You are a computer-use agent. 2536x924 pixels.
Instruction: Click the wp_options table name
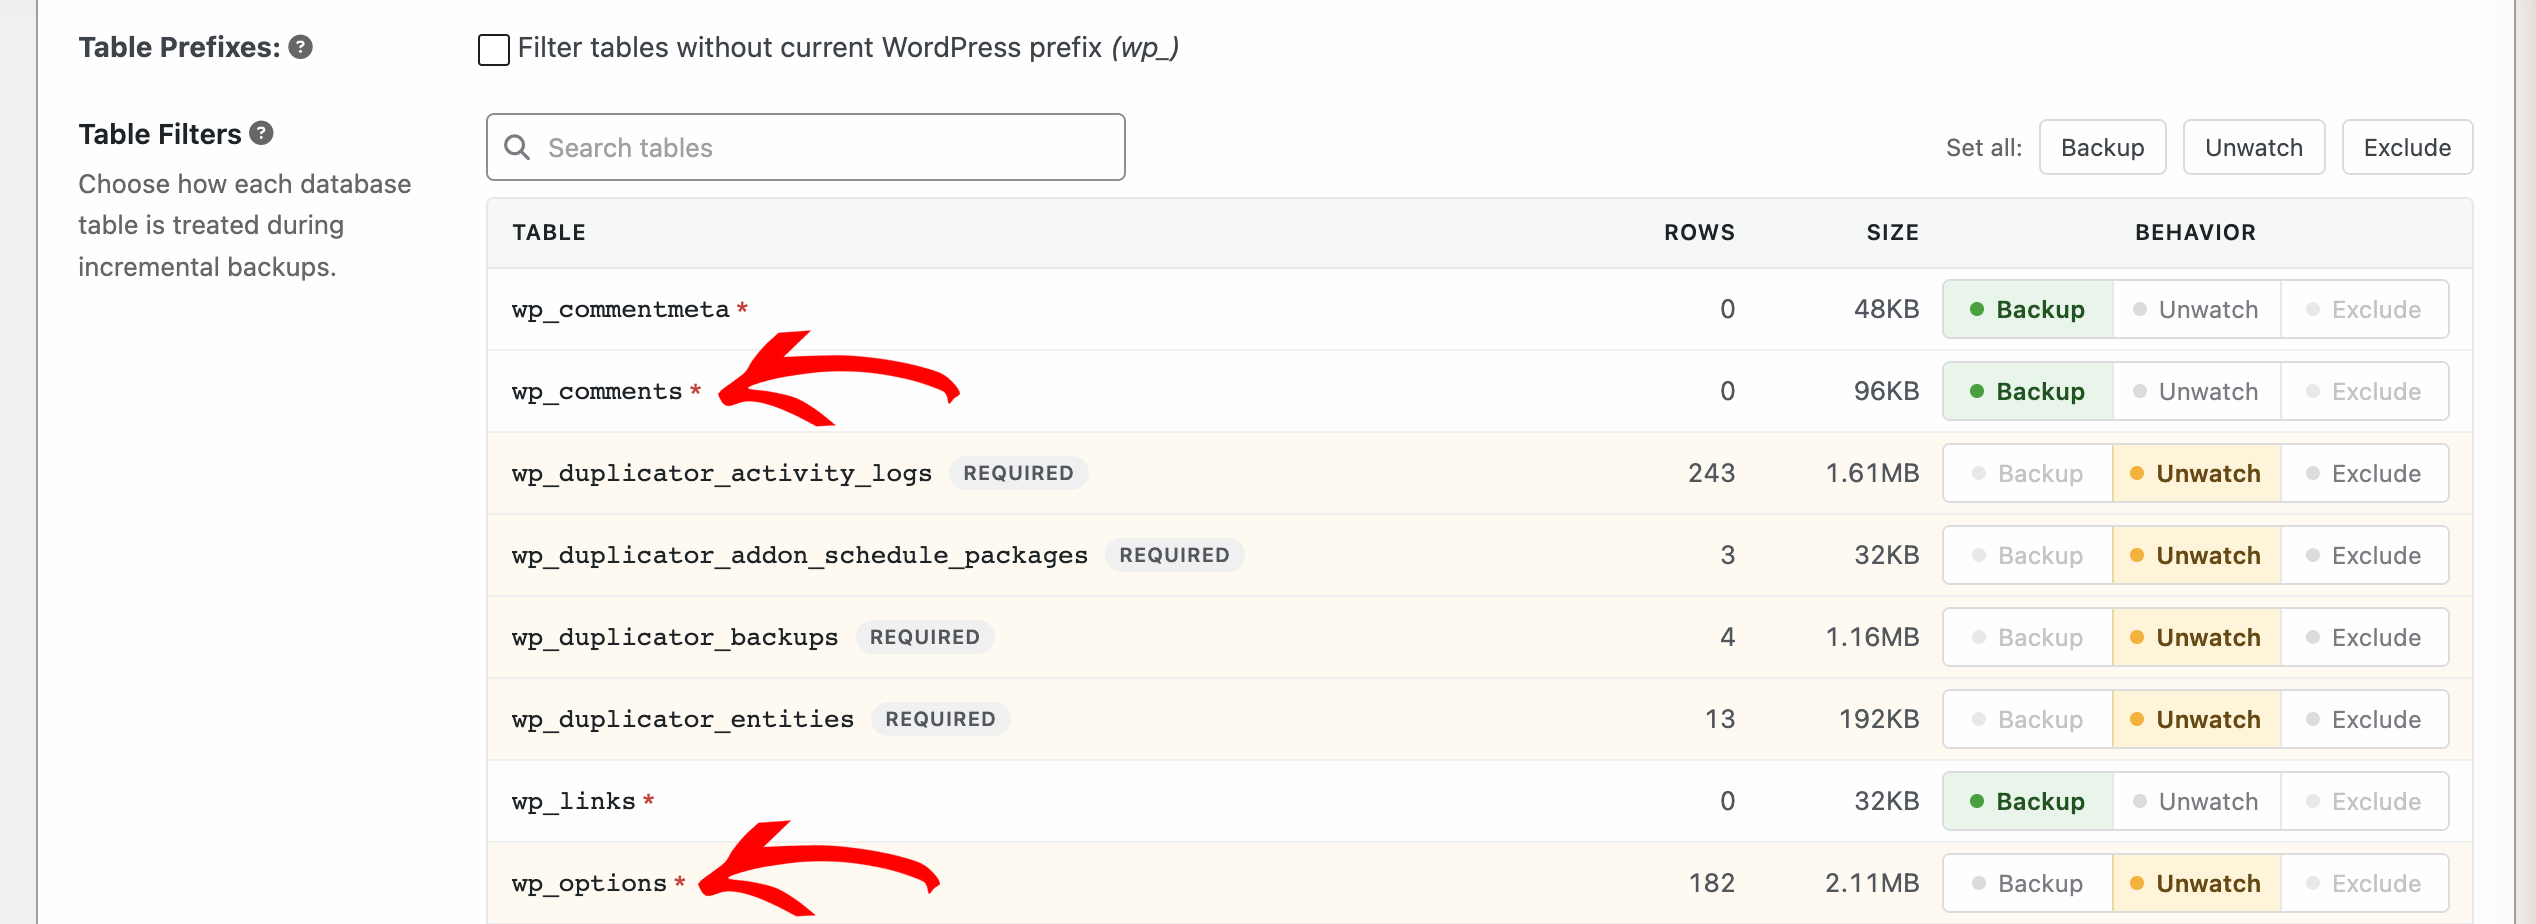(589, 884)
